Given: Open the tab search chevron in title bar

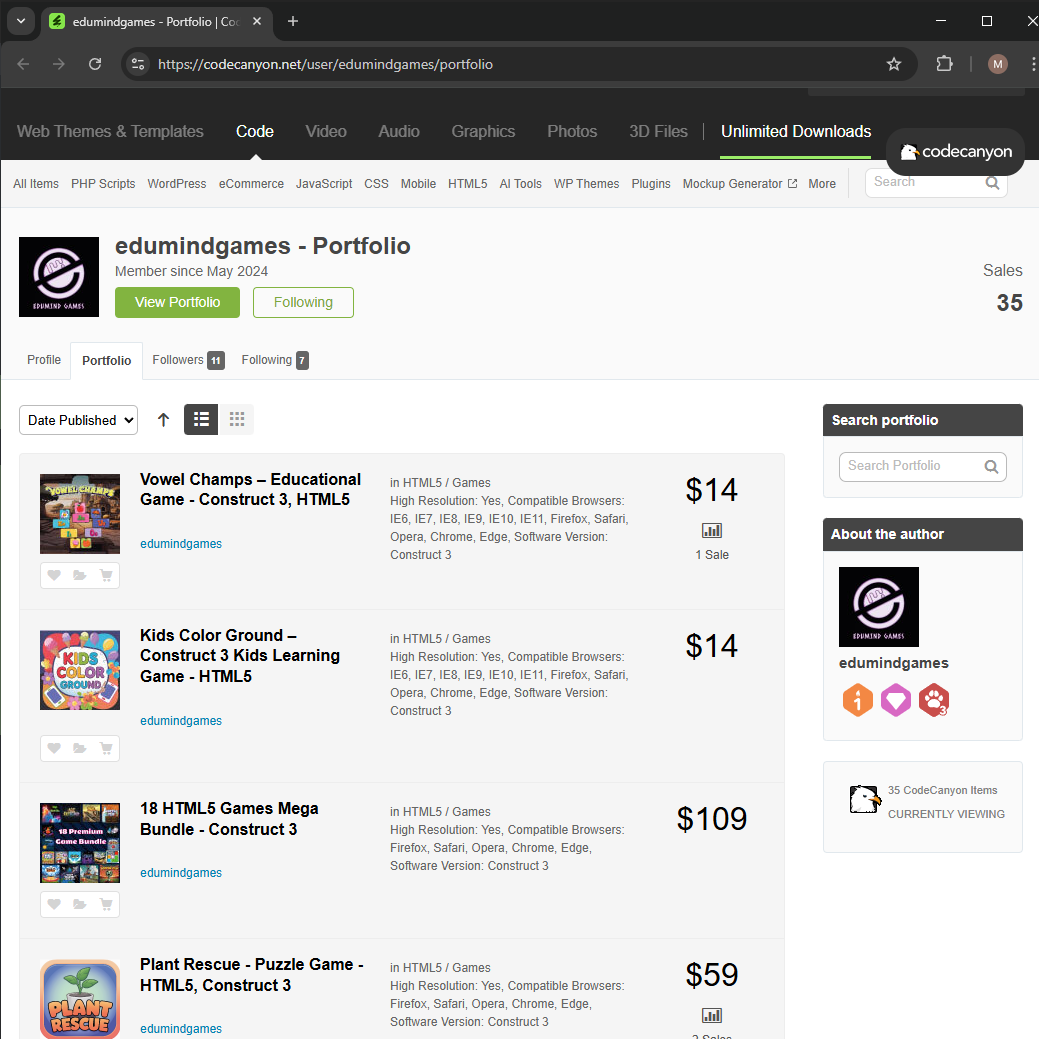Looking at the screenshot, I should [21, 21].
